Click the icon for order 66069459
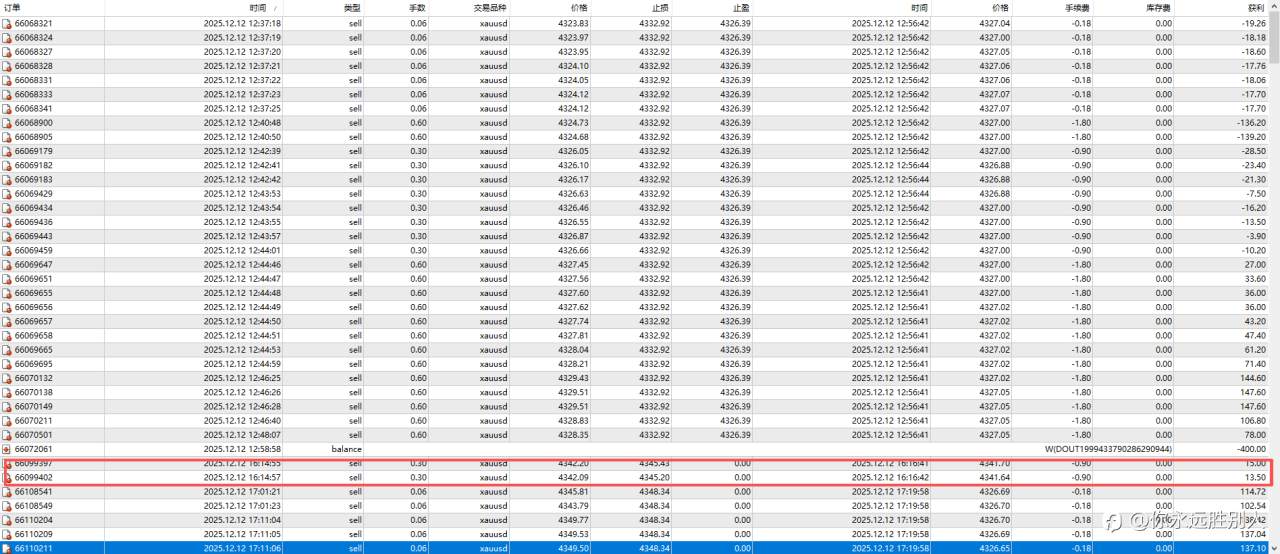1280x554 pixels. point(7,250)
